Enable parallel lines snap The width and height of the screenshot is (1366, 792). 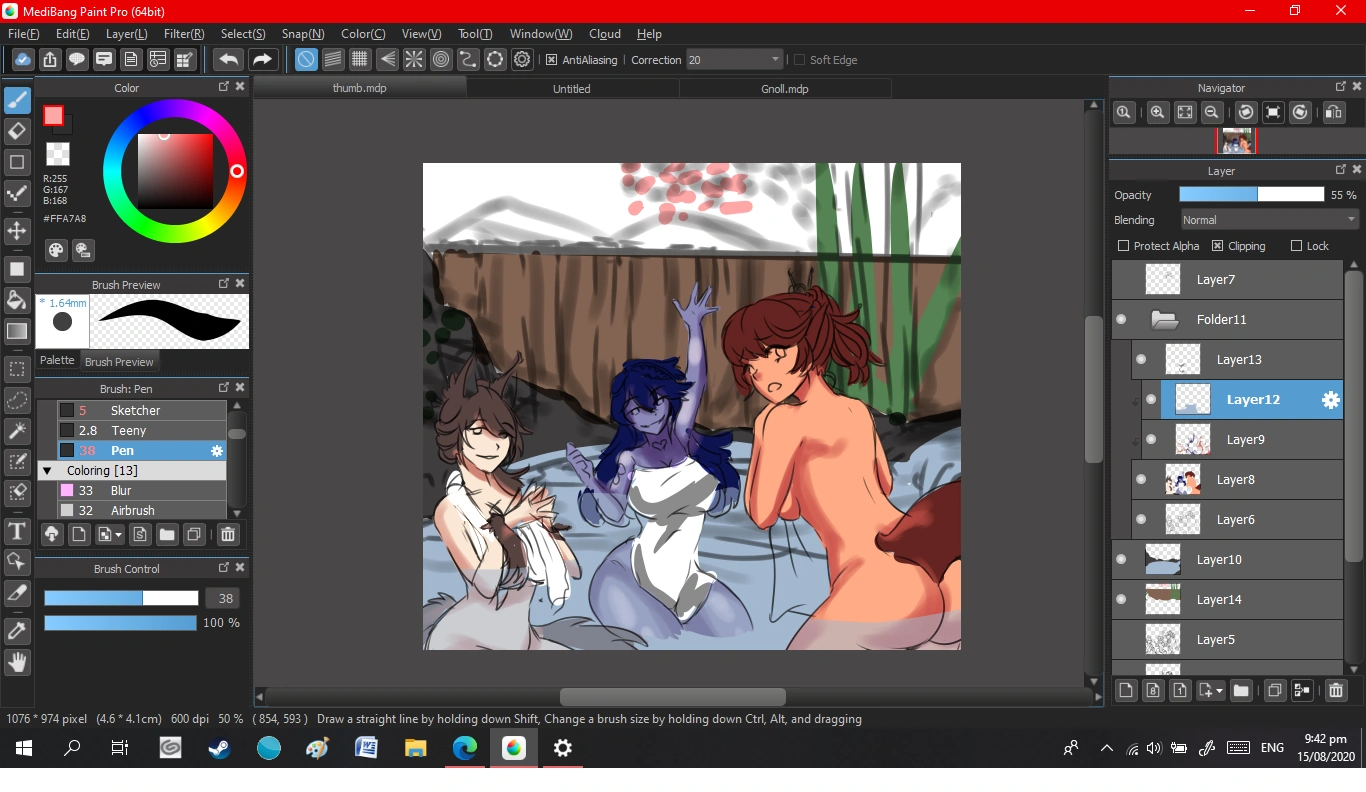point(333,60)
